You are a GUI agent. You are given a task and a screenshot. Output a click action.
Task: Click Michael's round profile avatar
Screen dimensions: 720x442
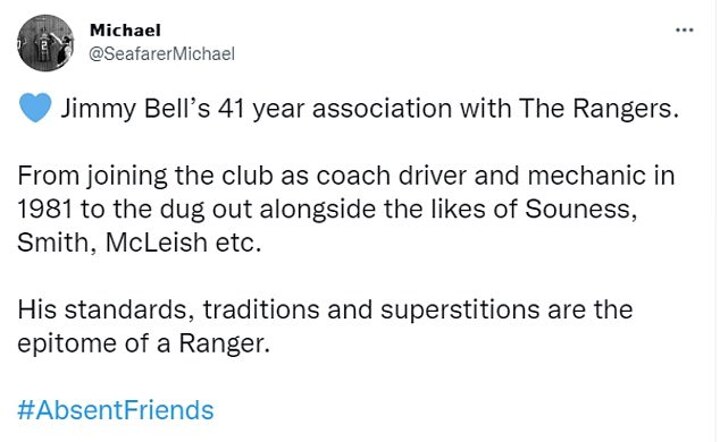point(45,43)
